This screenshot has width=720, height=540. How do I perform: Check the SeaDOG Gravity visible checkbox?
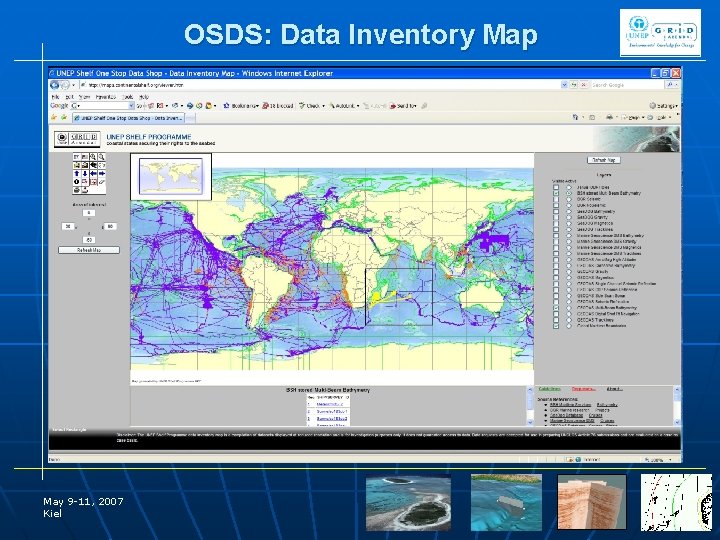click(556, 217)
